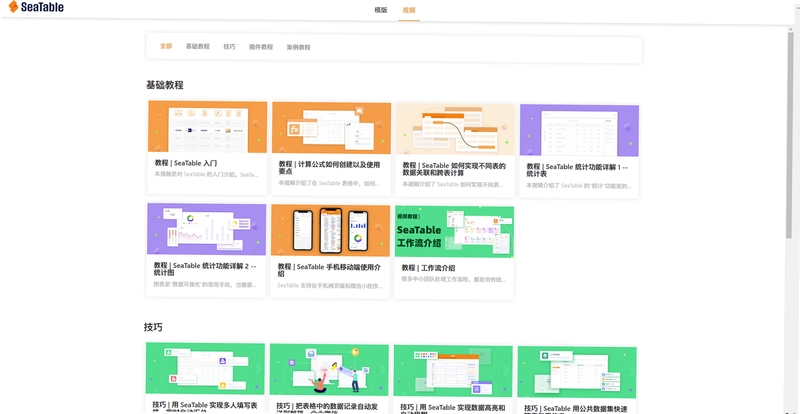Image resolution: width=800 pixels, height=414 pixels.
Task: Filter videos by 全部
Action: [x=166, y=46]
